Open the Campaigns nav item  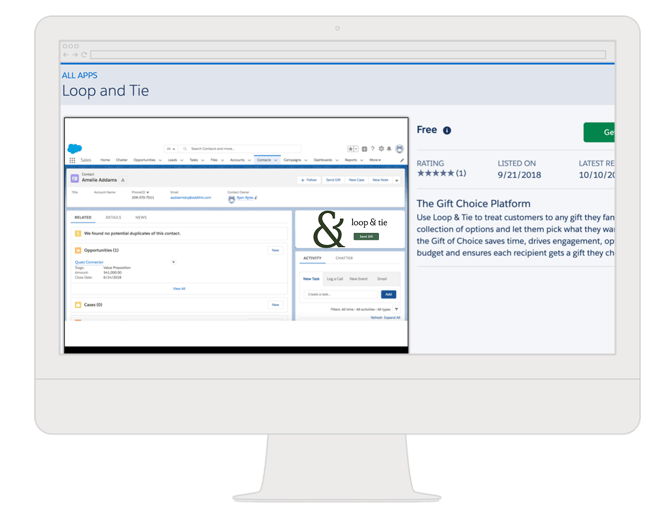point(292,160)
